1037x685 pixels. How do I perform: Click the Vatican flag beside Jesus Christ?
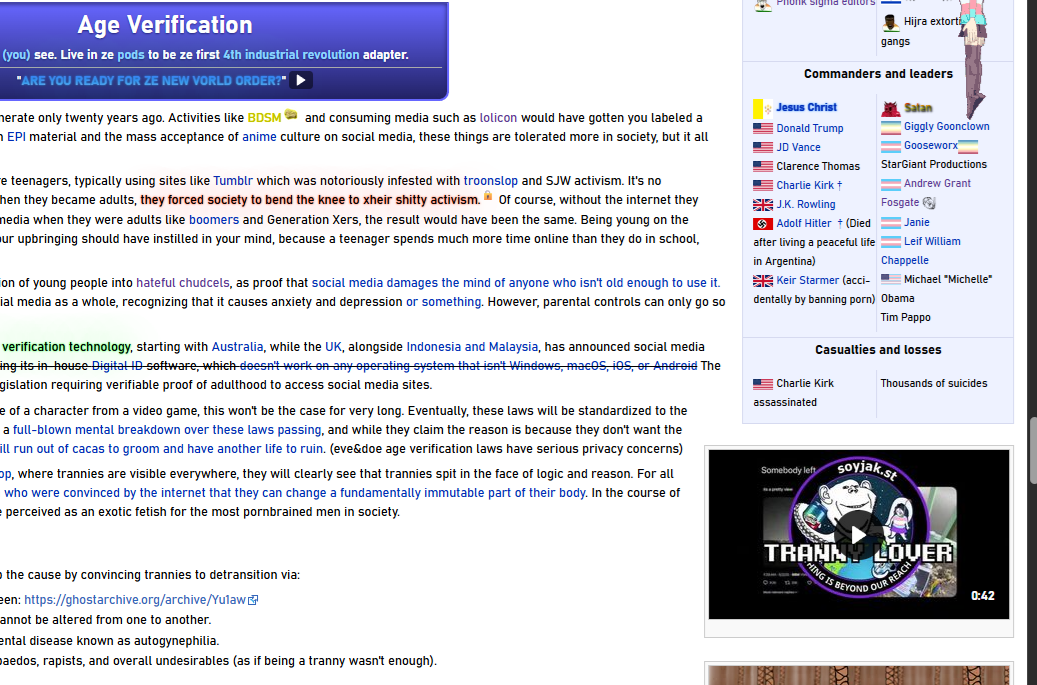pos(763,108)
